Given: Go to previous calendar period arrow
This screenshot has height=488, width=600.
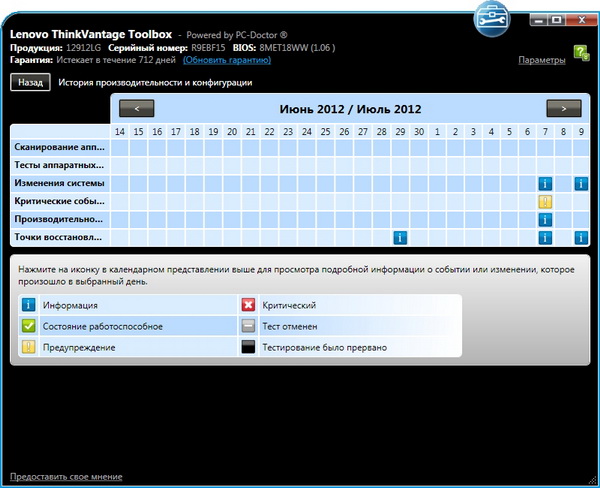Looking at the screenshot, I should point(136,108).
